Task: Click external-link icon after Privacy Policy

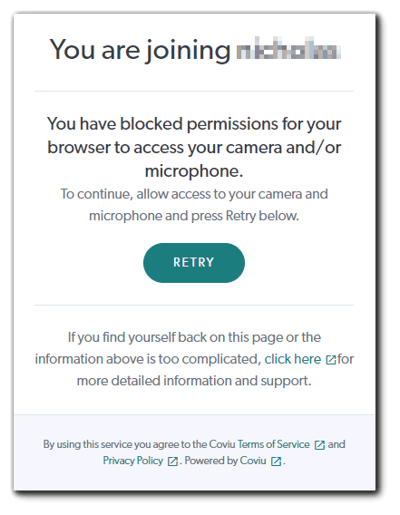Action: [172, 461]
